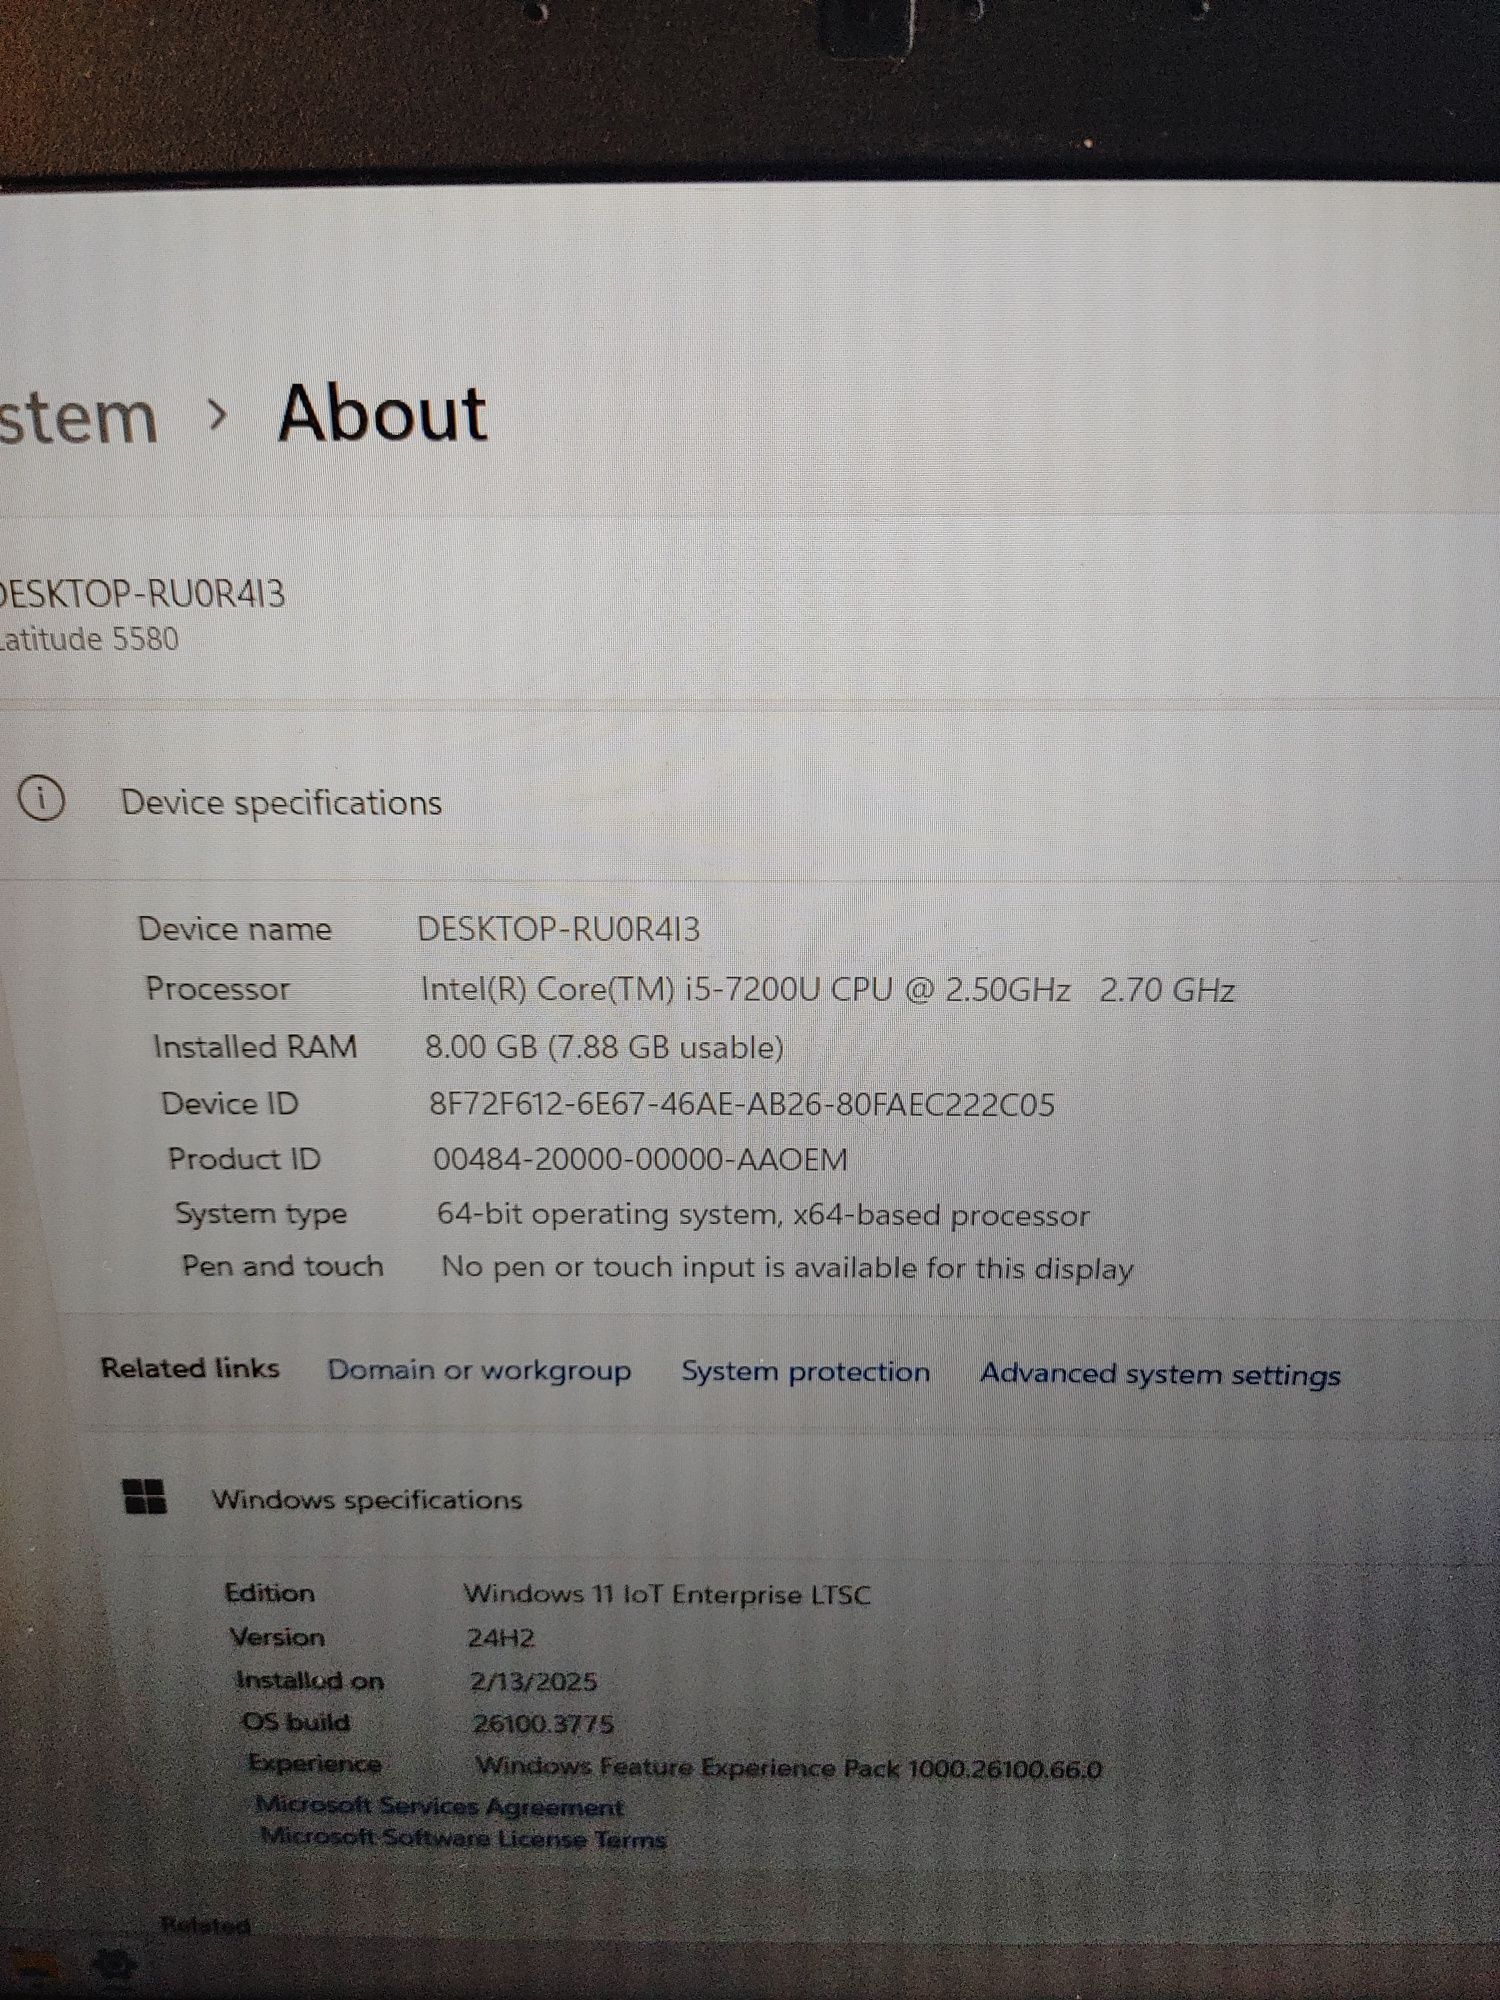Screen dimensions: 1500x2000
Task: Click the Related links label
Action: coord(190,1367)
